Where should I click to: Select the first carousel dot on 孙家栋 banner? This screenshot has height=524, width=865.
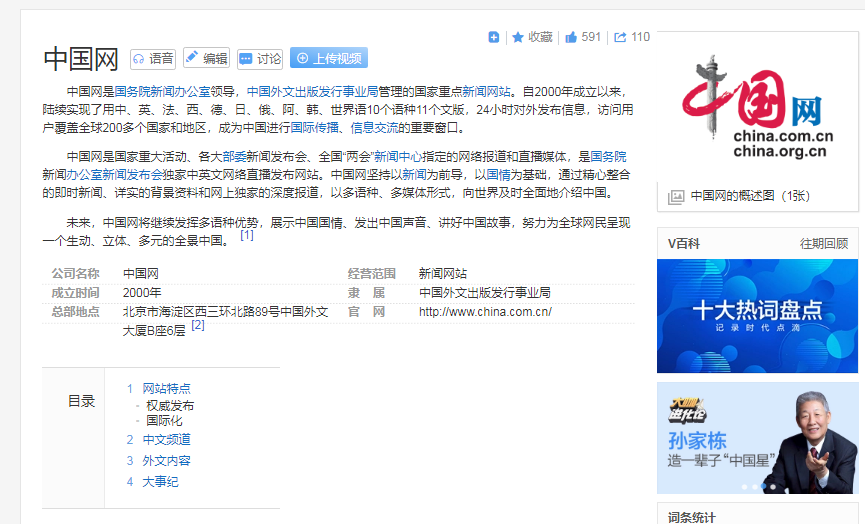(x=745, y=486)
